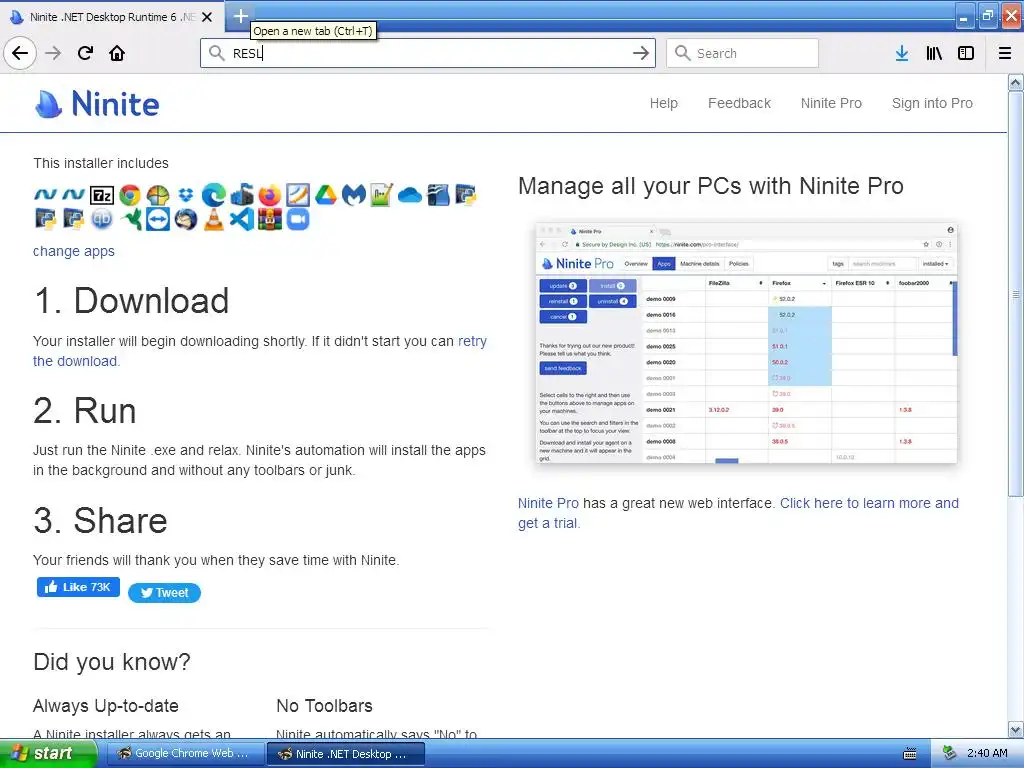Screen dimensions: 1024x768
Task: Select the Ninite .NET Desktop Runtime tab
Action: [112, 17]
